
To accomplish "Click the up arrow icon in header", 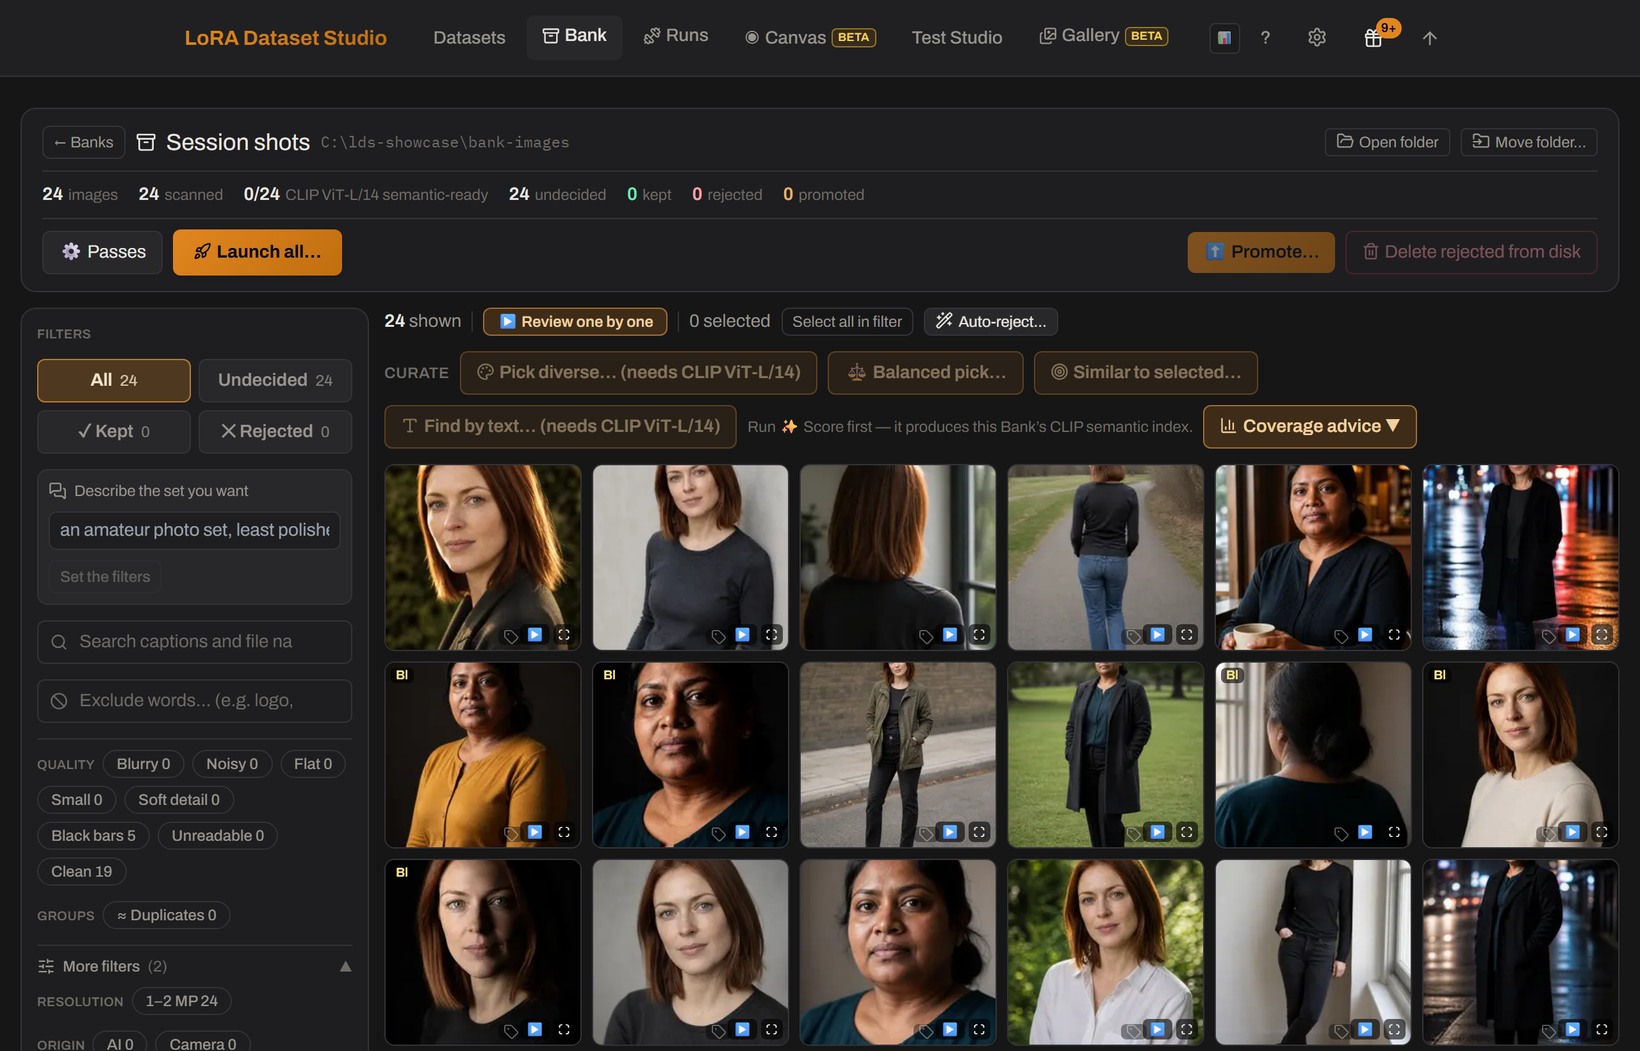I will [1430, 38].
